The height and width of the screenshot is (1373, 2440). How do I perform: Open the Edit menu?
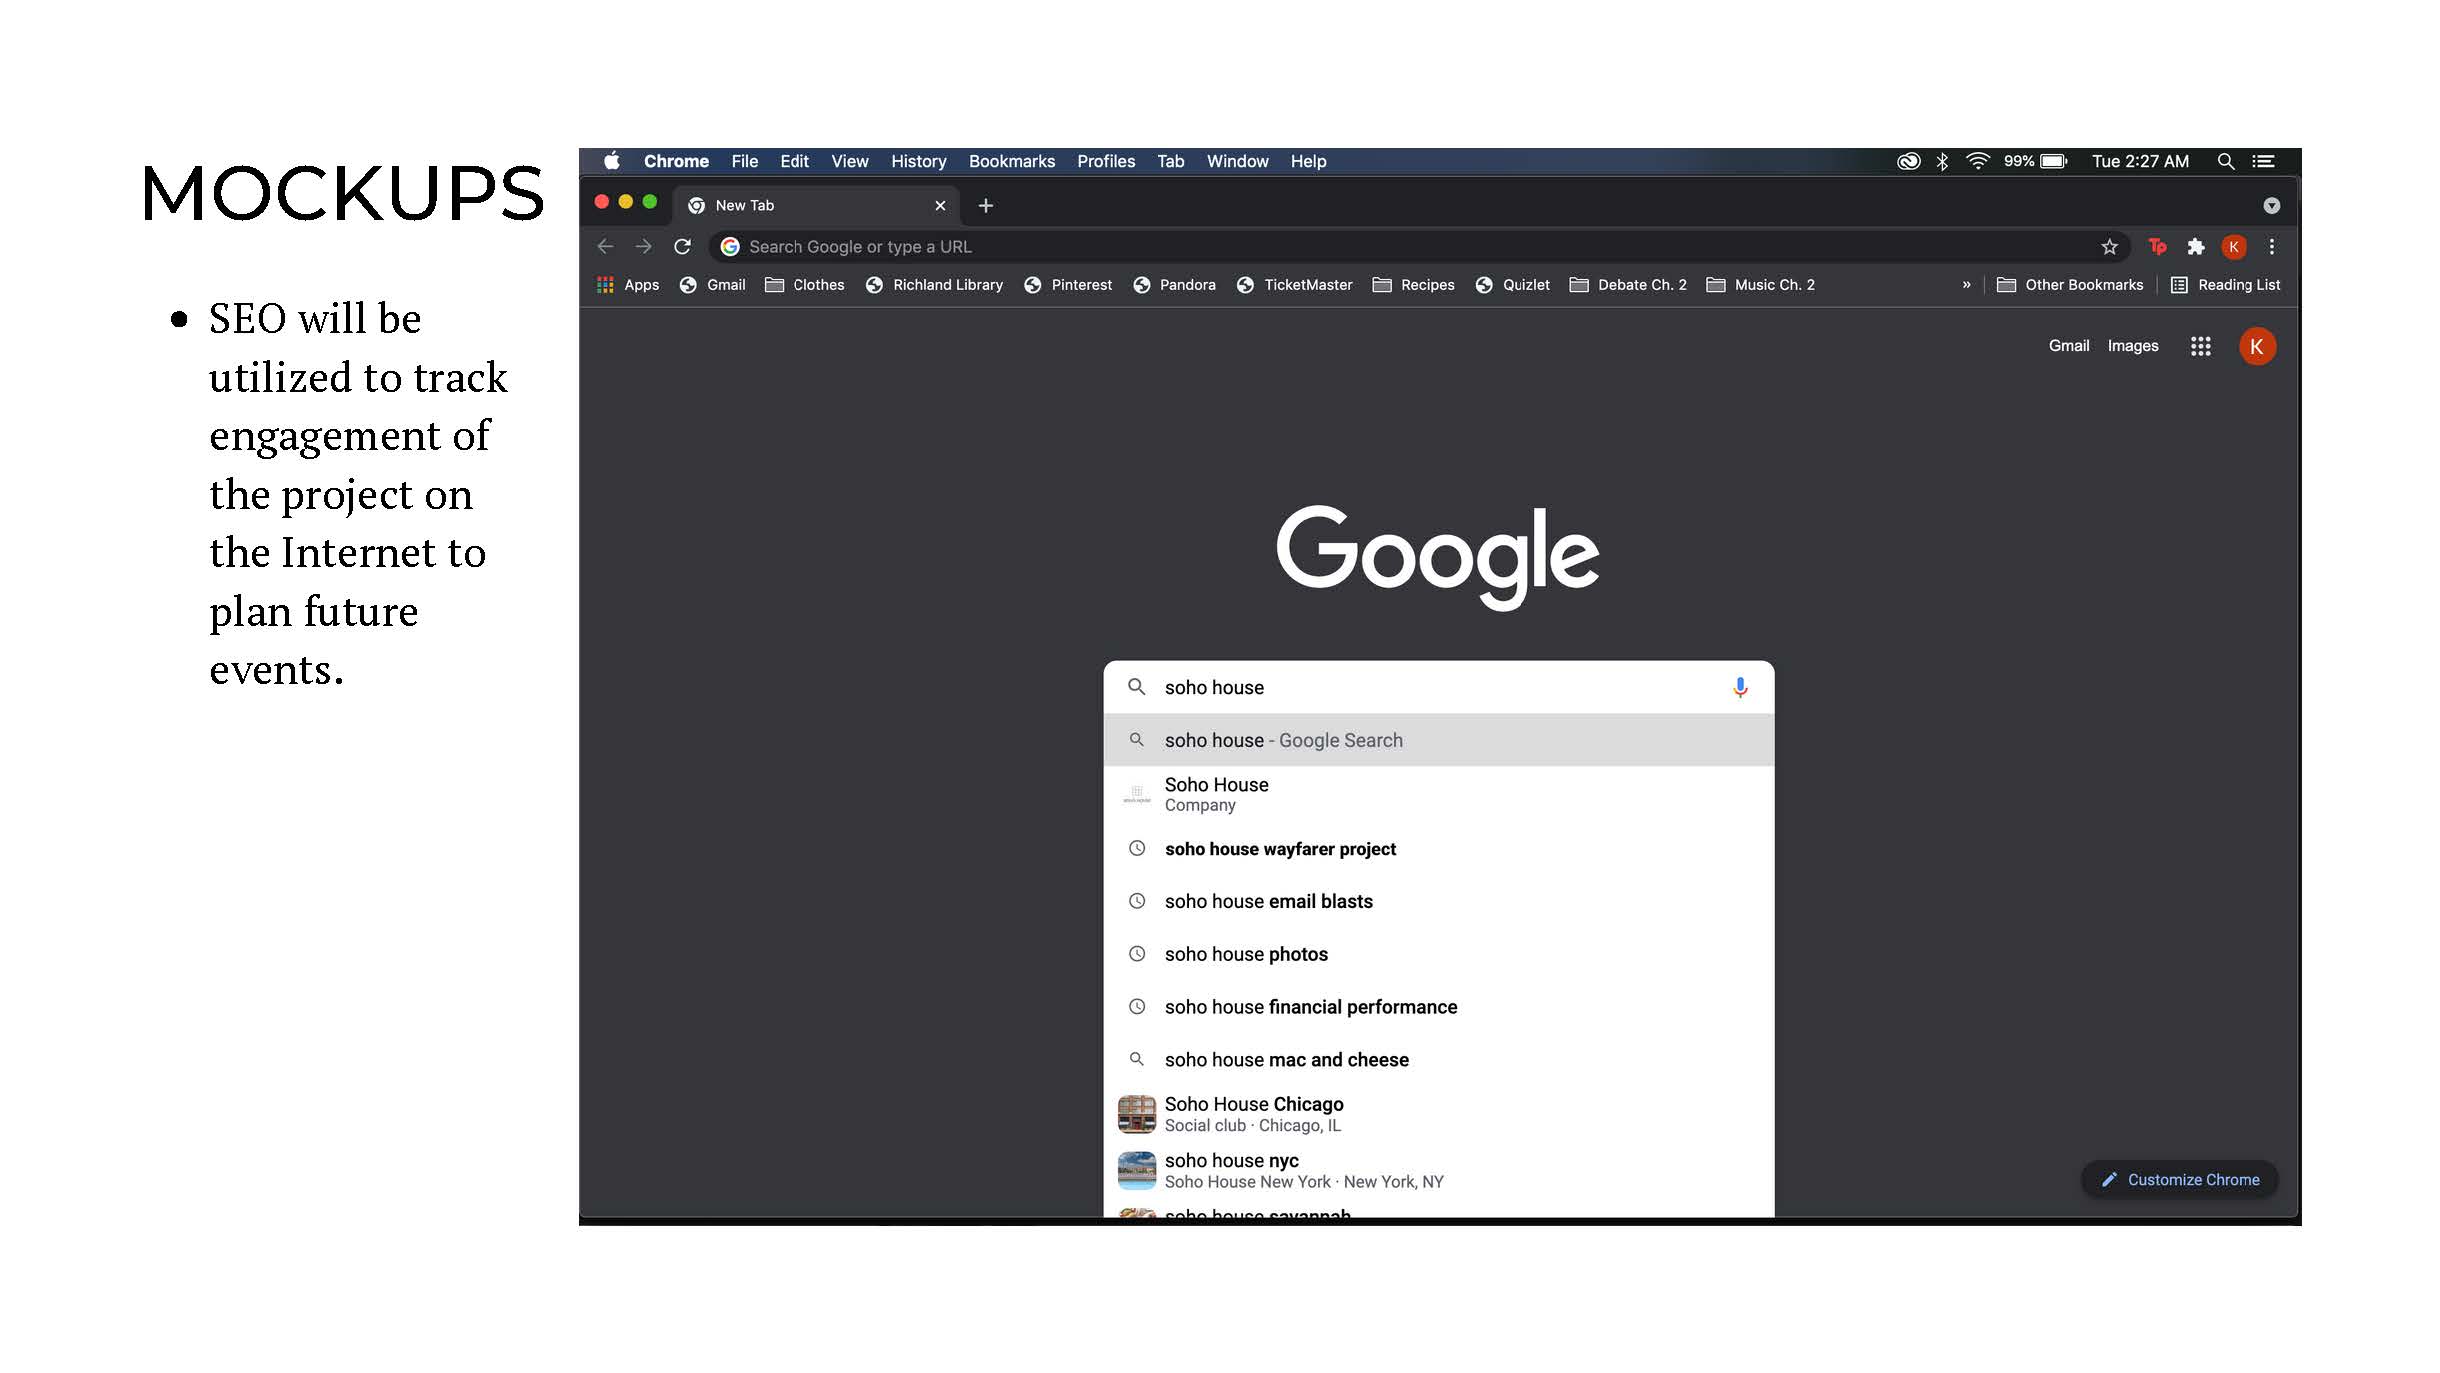(x=794, y=161)
